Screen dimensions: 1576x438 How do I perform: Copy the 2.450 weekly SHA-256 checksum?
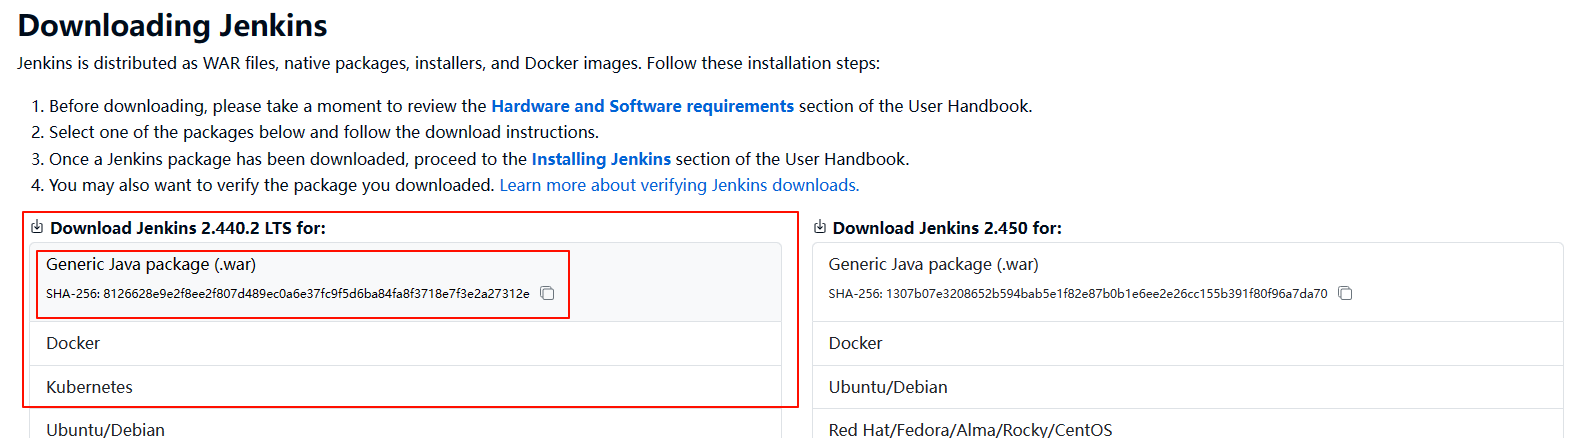tap(1345, 293)
